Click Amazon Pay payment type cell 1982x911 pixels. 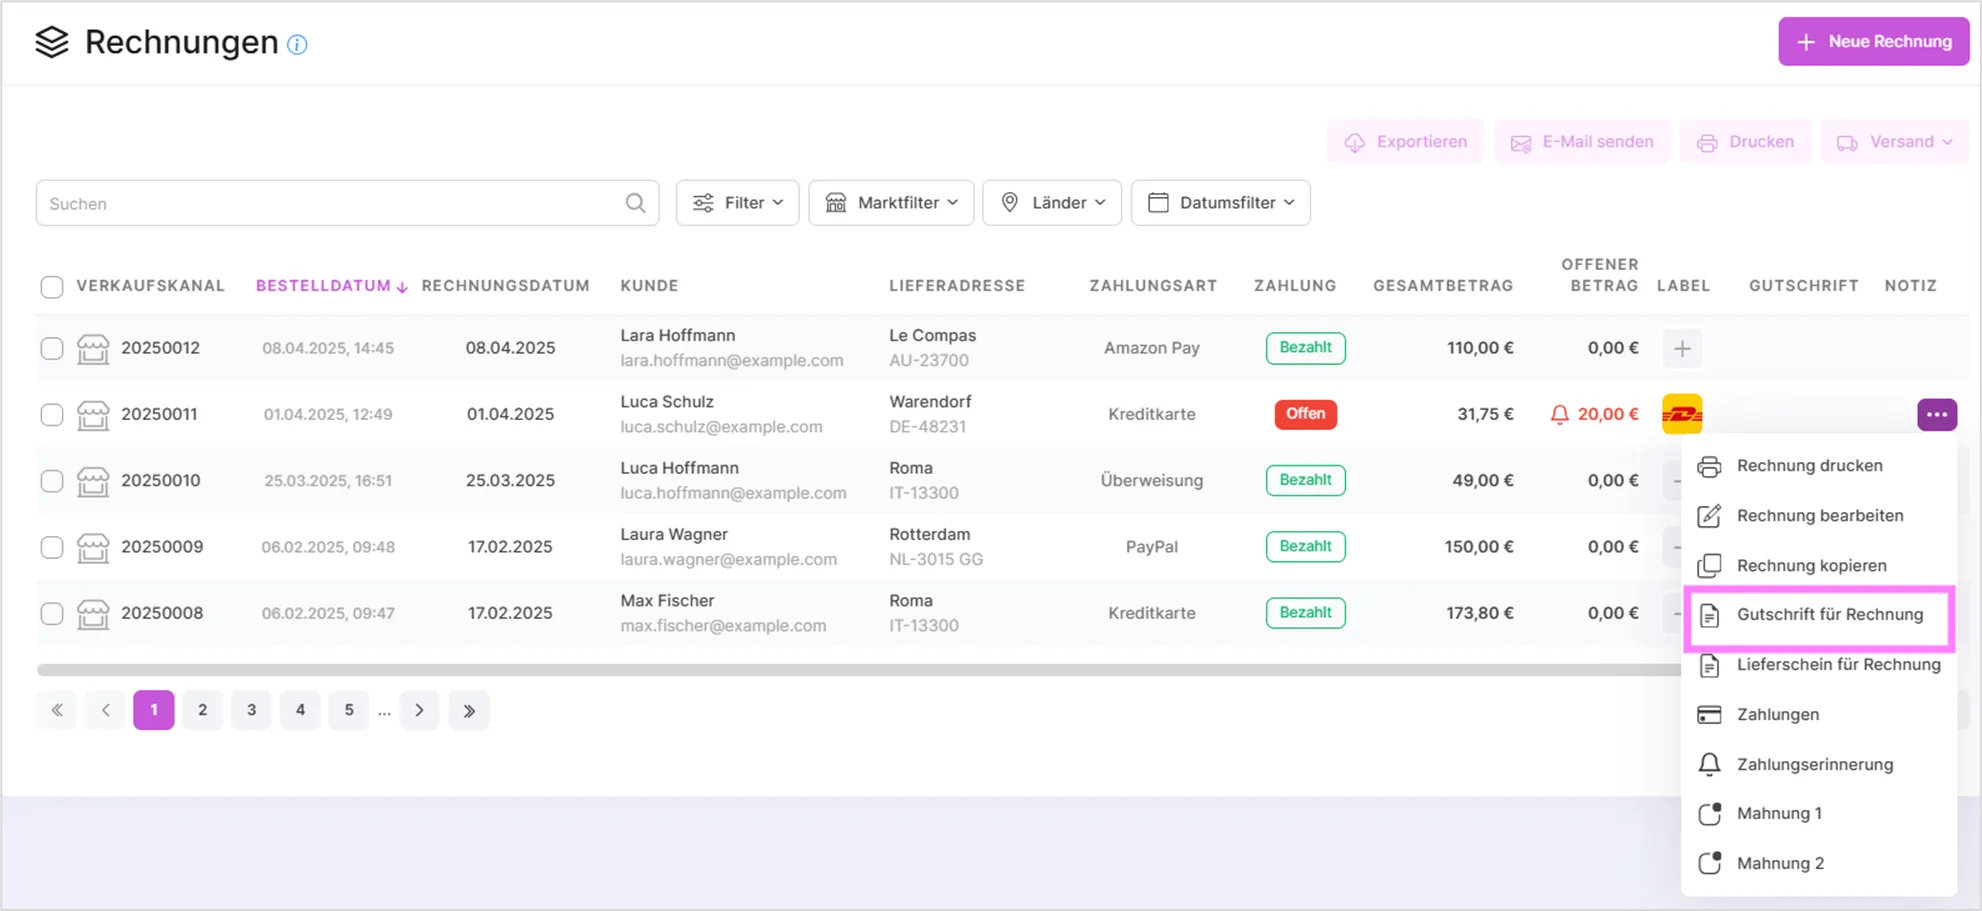coord(1152,348)
